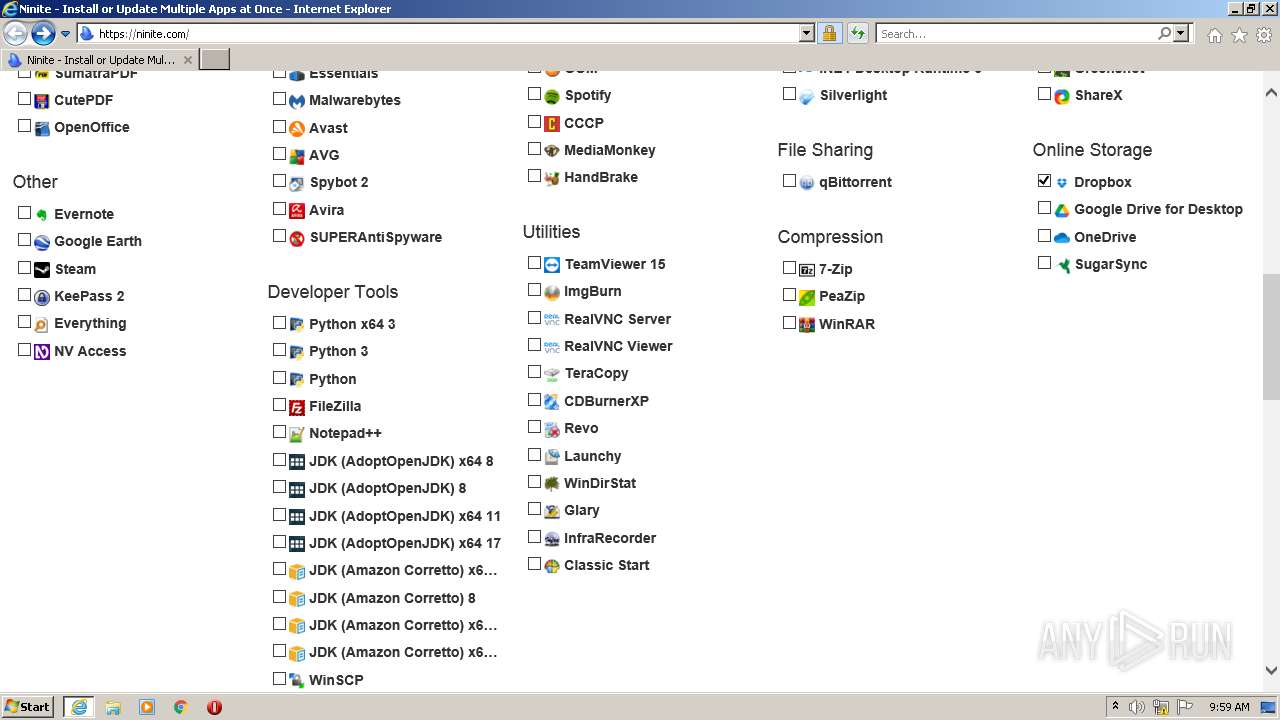Click the 7-Zip app icon
1280x720 pixels.
click(807, 270)
